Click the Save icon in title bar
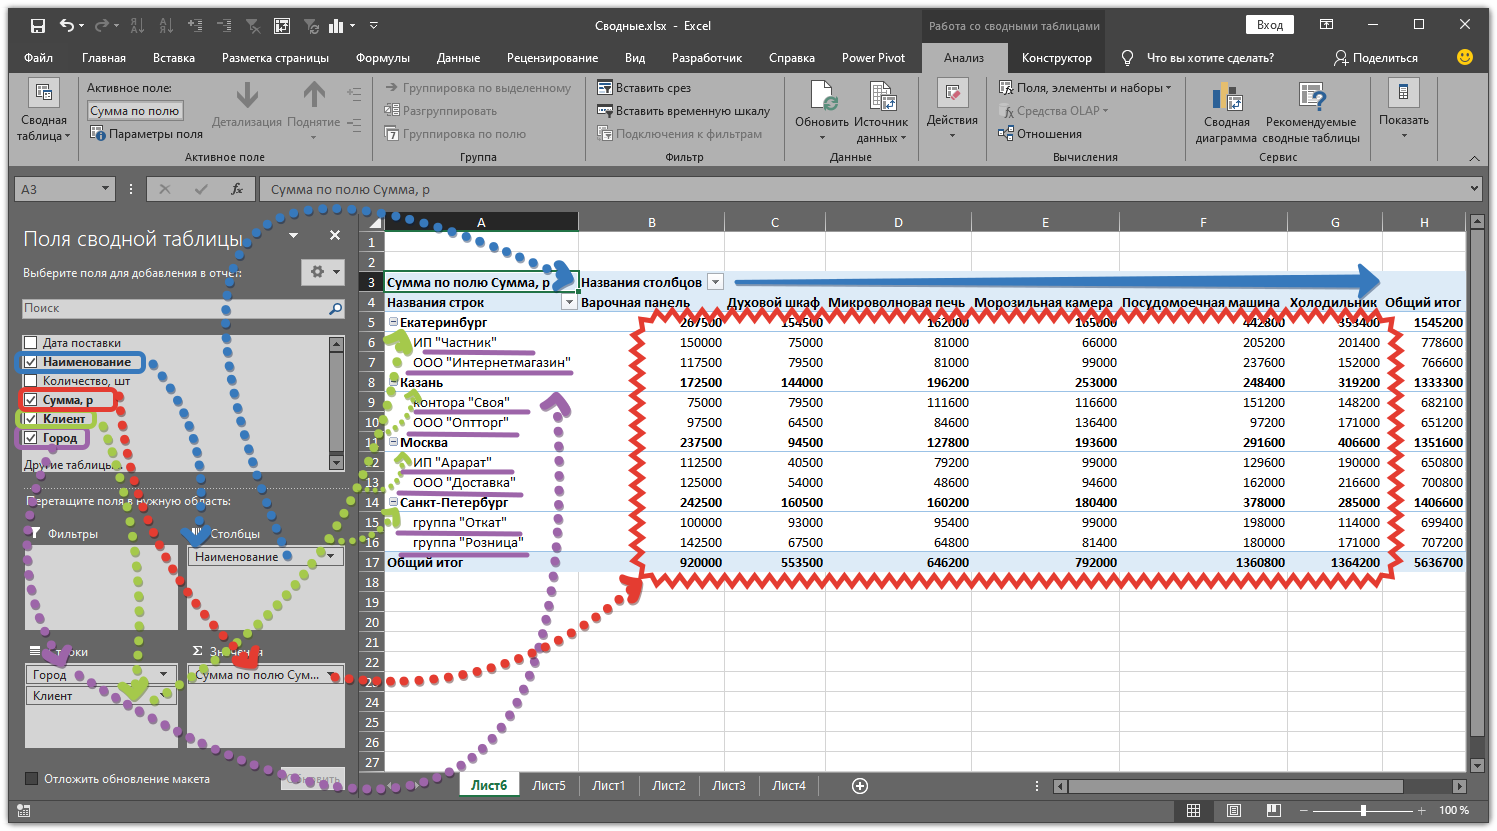Viewport: 1497px width, 831px height. (x=37, y=26)
